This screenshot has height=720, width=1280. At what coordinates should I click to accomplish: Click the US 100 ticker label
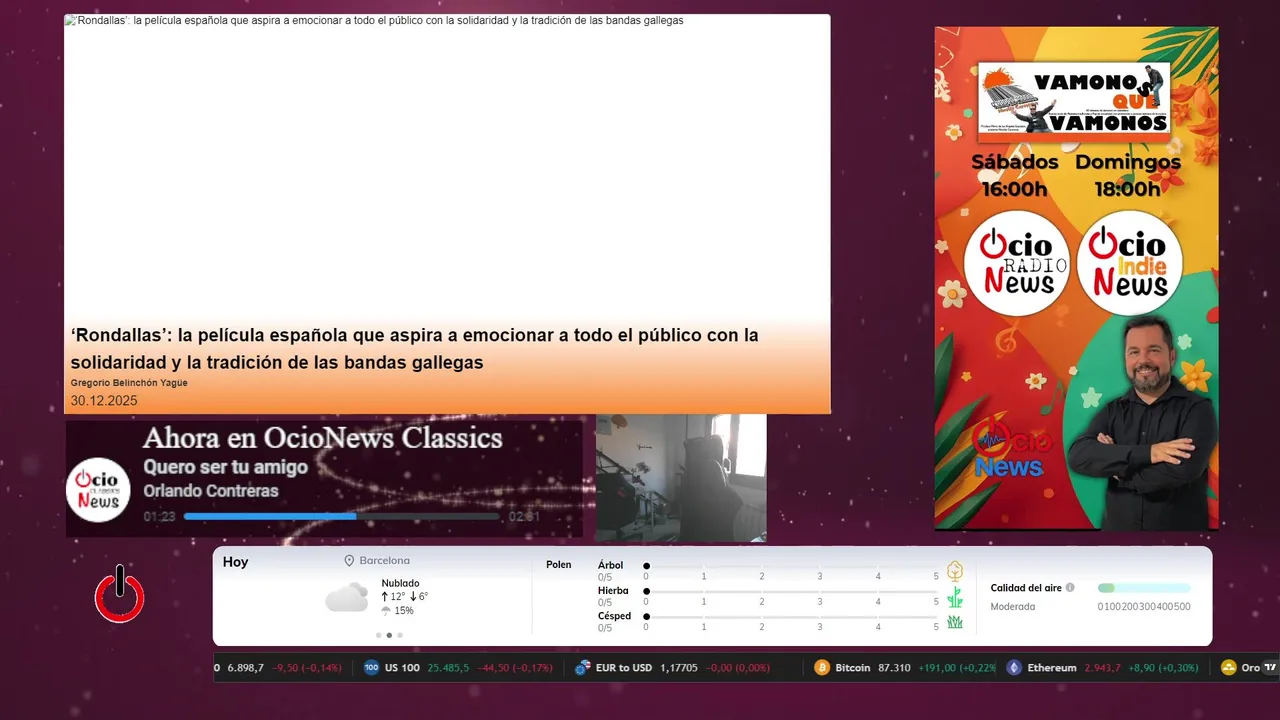(x=403, y=668)
